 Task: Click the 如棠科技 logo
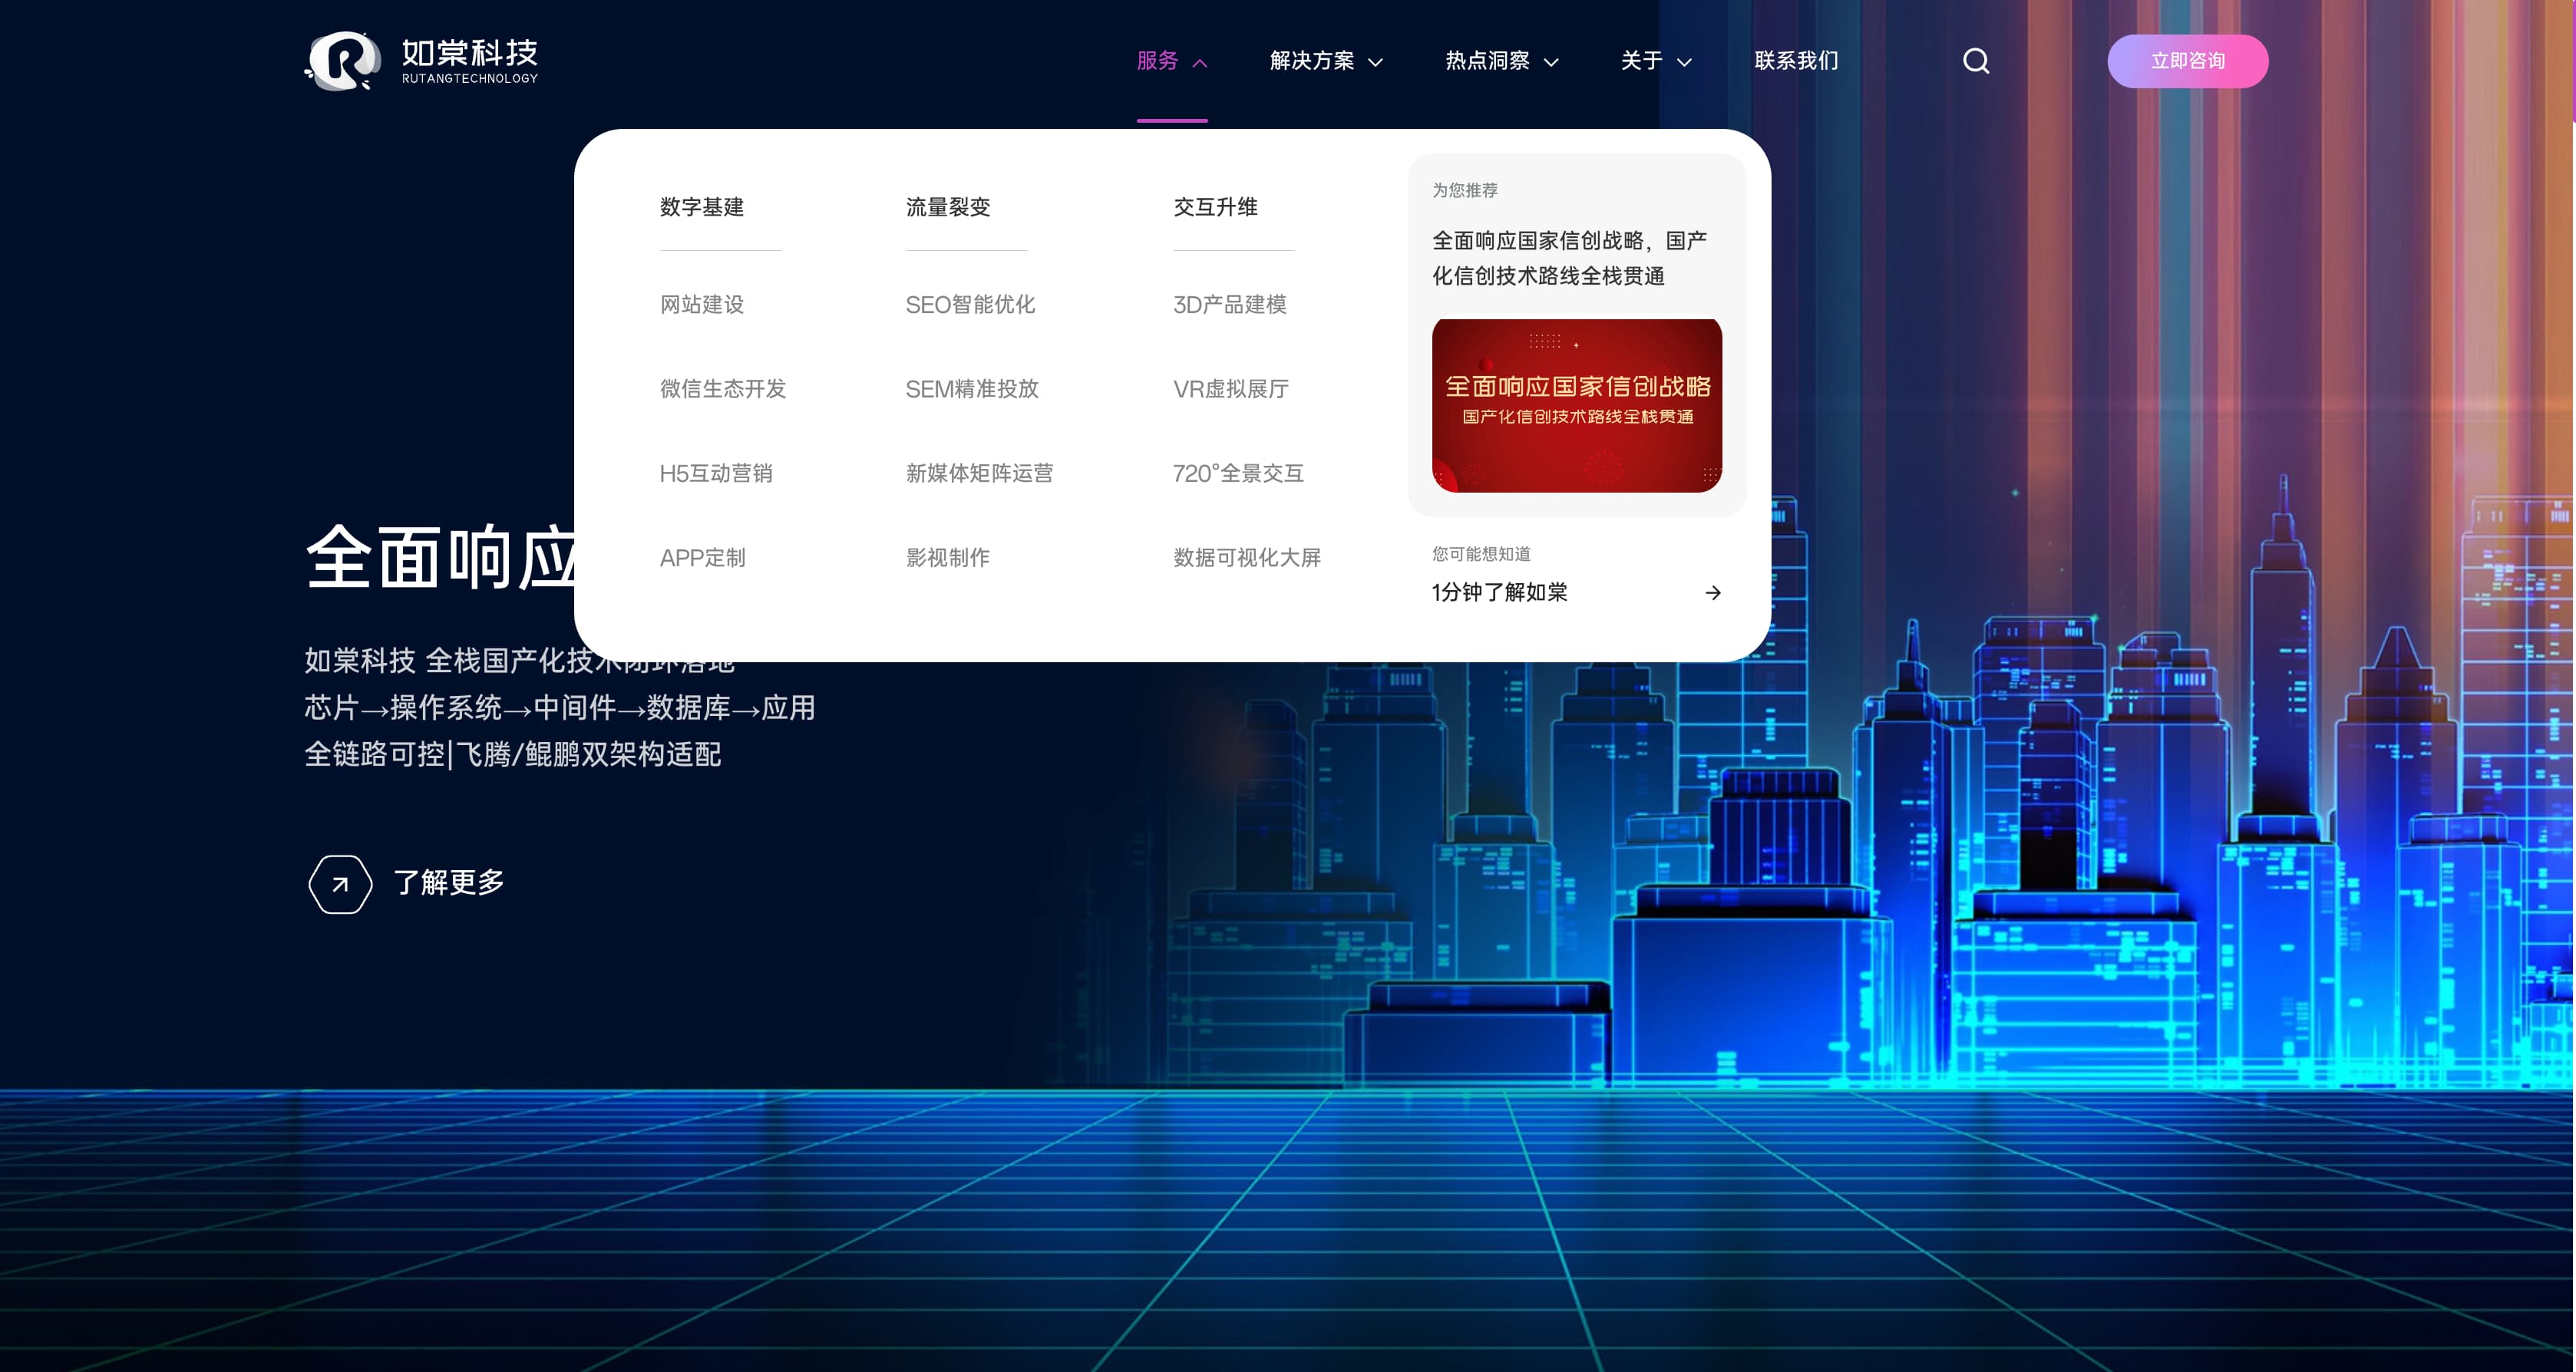coord(421,61)
